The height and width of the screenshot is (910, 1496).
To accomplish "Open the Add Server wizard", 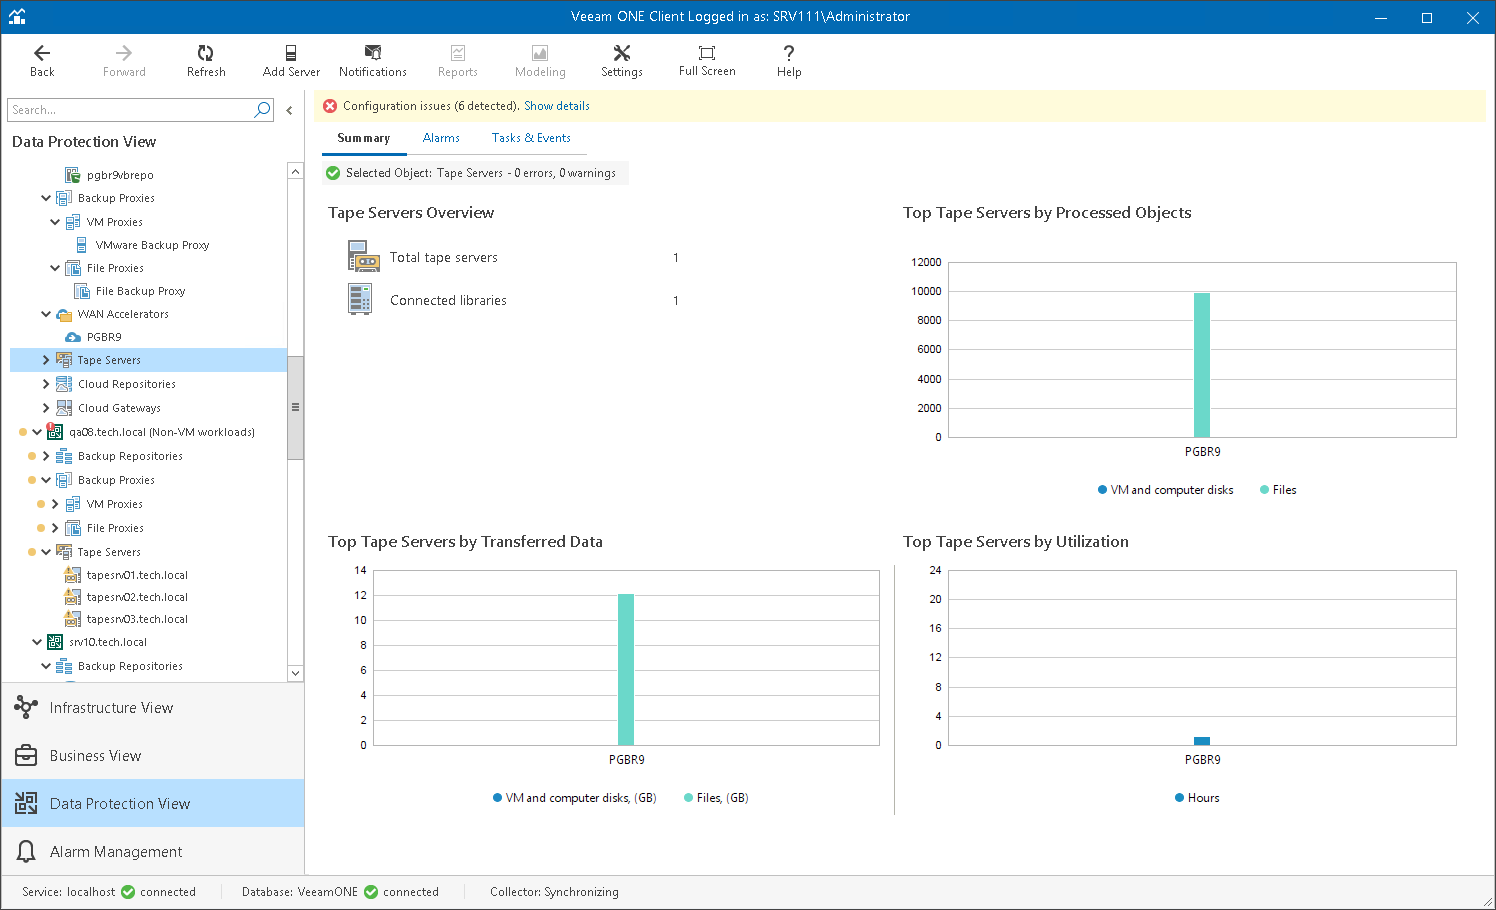I will [291, 60].
